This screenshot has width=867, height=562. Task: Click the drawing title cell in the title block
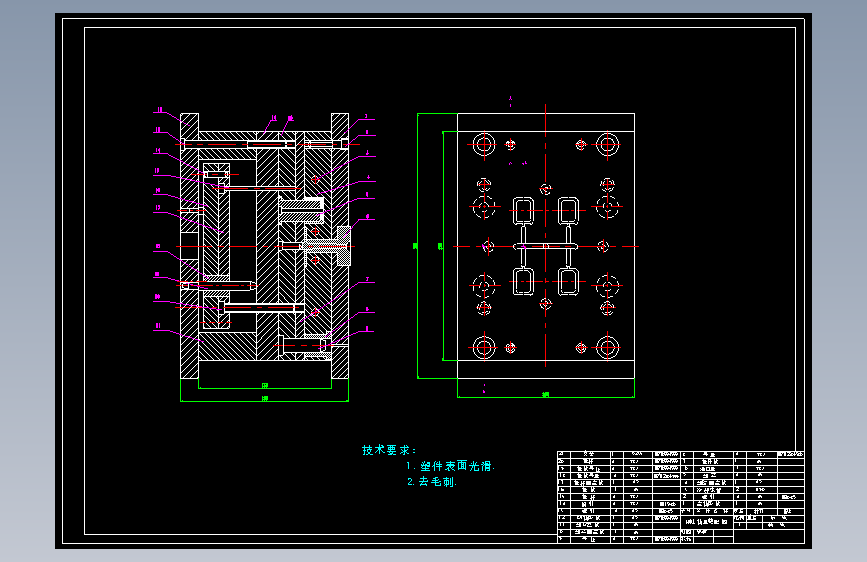(706, 522)
